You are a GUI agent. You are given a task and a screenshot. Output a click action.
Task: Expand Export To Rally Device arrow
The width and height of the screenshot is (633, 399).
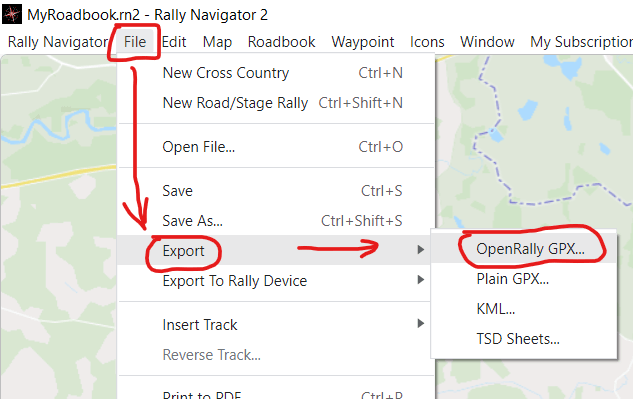[421, 279]
